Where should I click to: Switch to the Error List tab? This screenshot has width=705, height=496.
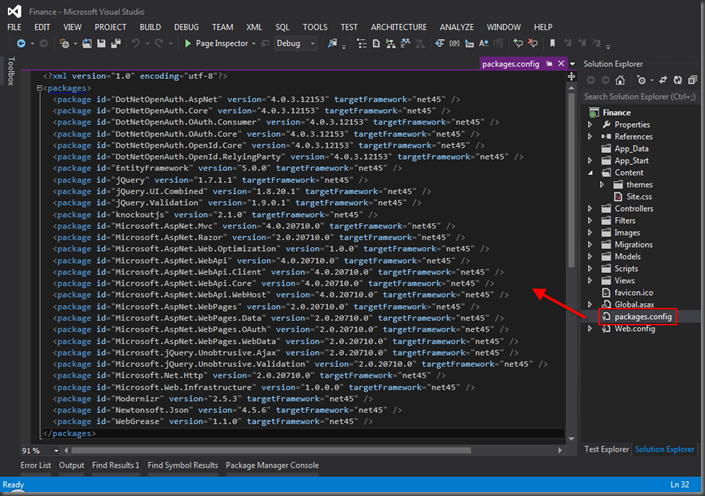[x=36, y=465]
